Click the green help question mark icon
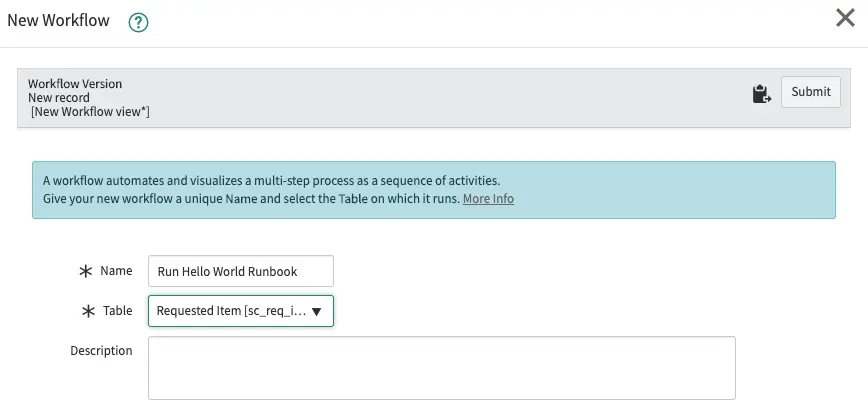Viewport: 868px width, 407px height. 138,22
